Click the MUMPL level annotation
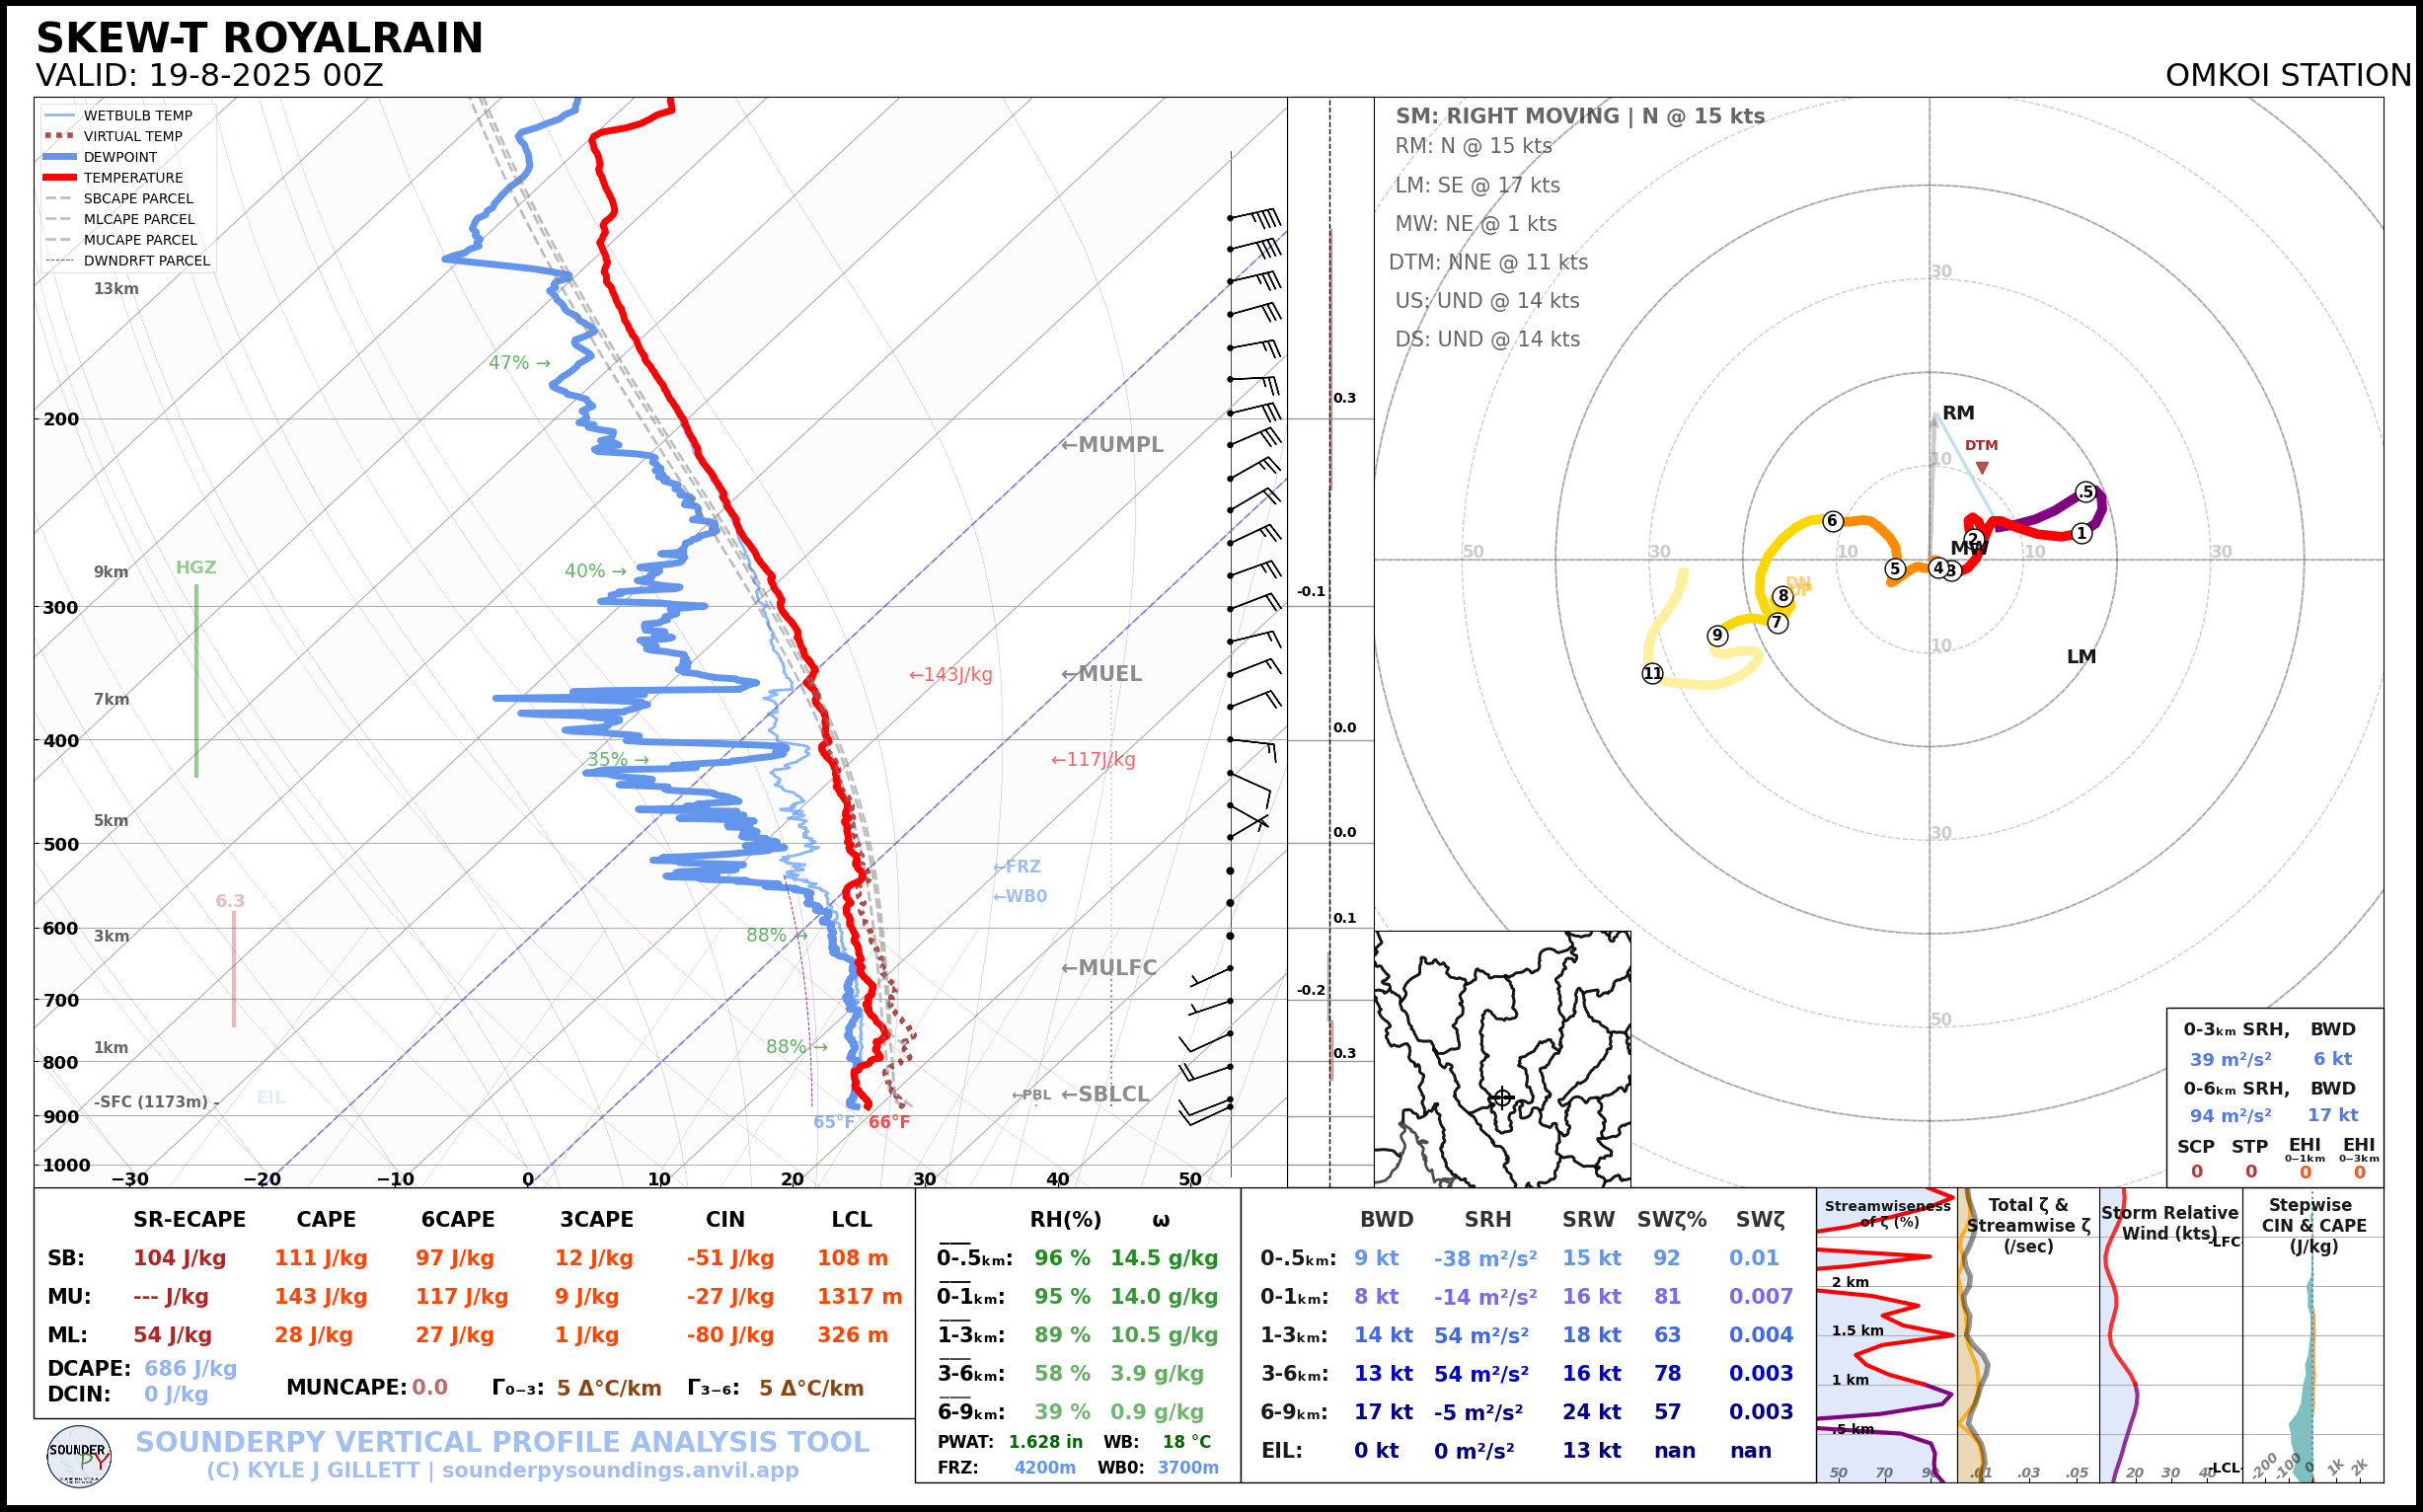Viewport: 2423px width, 1512px height. tap(1112, 445)
